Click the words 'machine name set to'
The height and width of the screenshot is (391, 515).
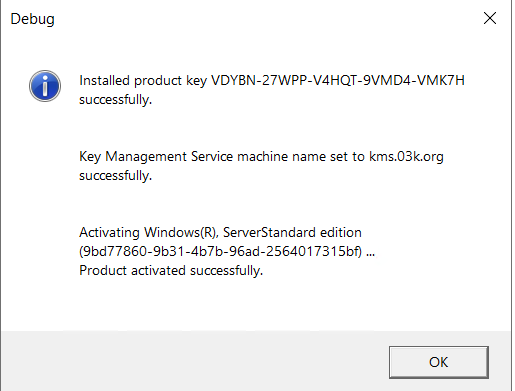point(301,157)
